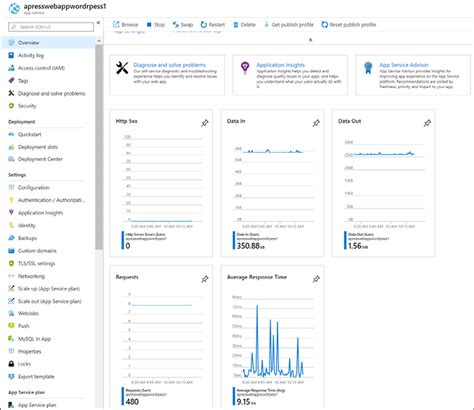Screen dimensions: 474x410
Task: Click the Export template icon
Action: 11,376
